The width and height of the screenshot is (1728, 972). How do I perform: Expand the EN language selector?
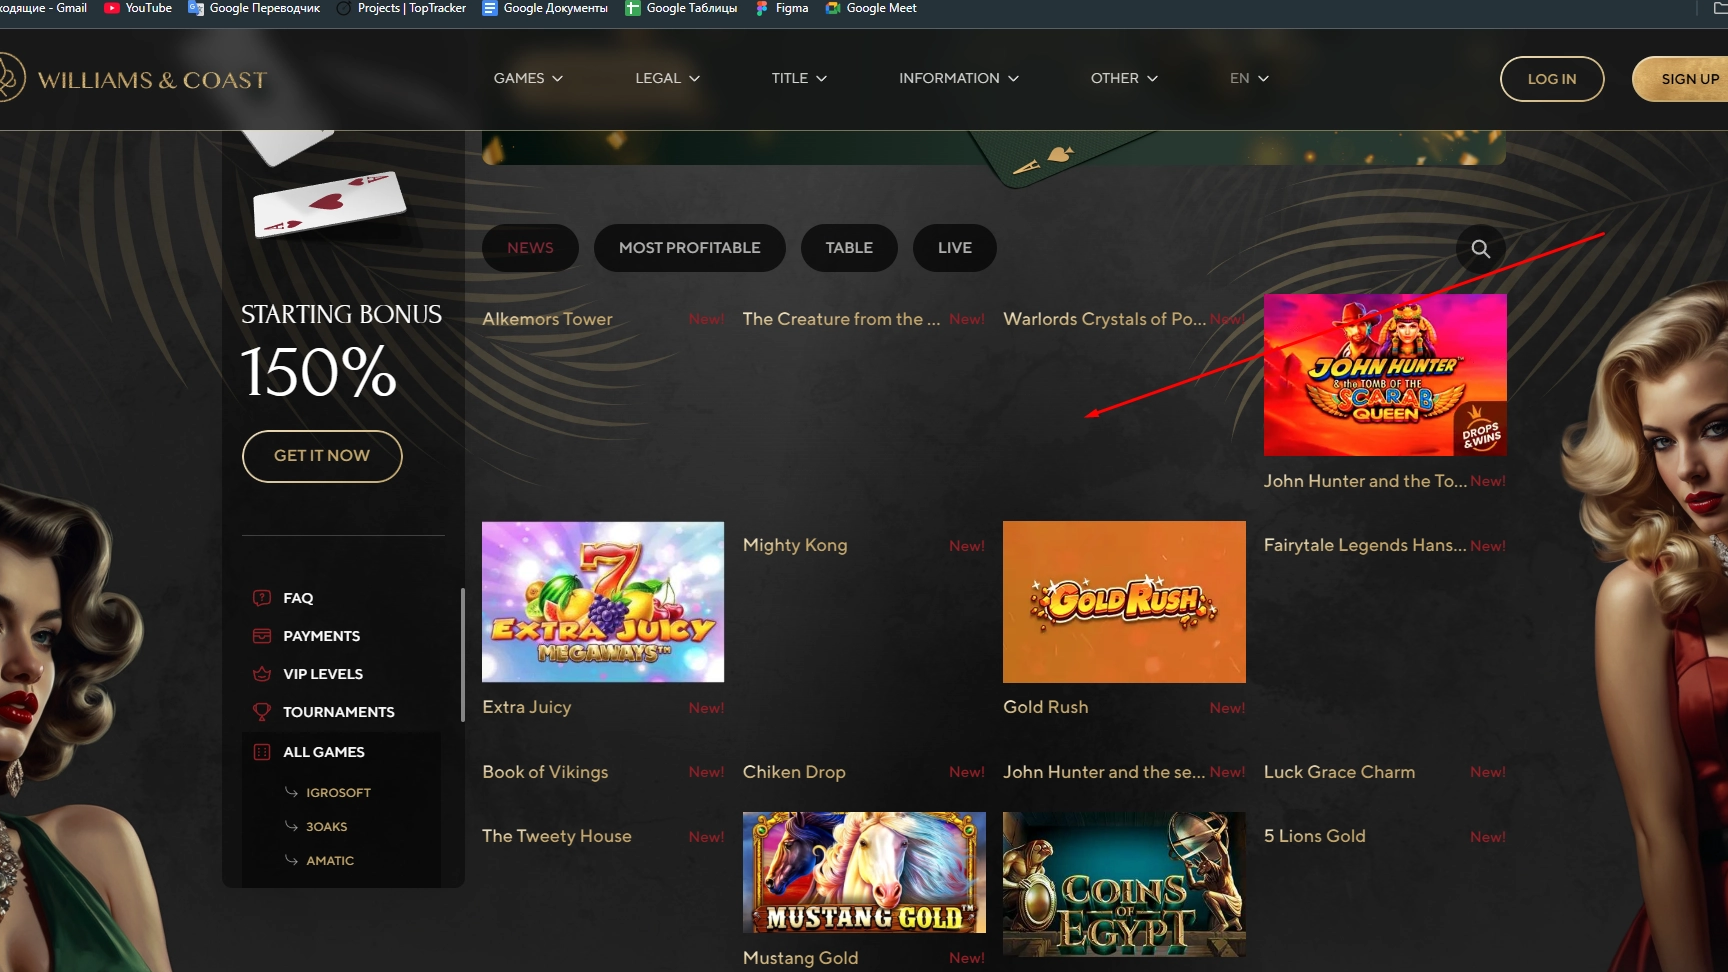tap(1249, 78)
